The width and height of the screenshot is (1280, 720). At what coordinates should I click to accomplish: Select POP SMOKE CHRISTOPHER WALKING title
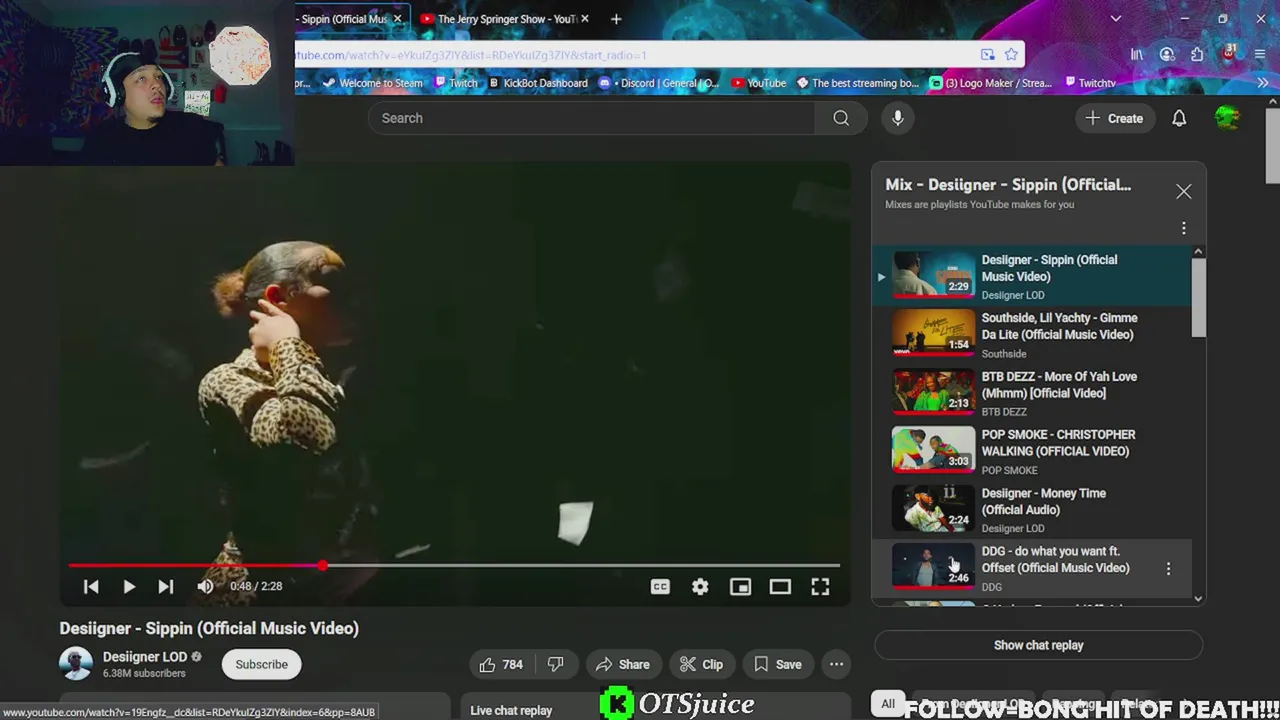coord(1058,443)
